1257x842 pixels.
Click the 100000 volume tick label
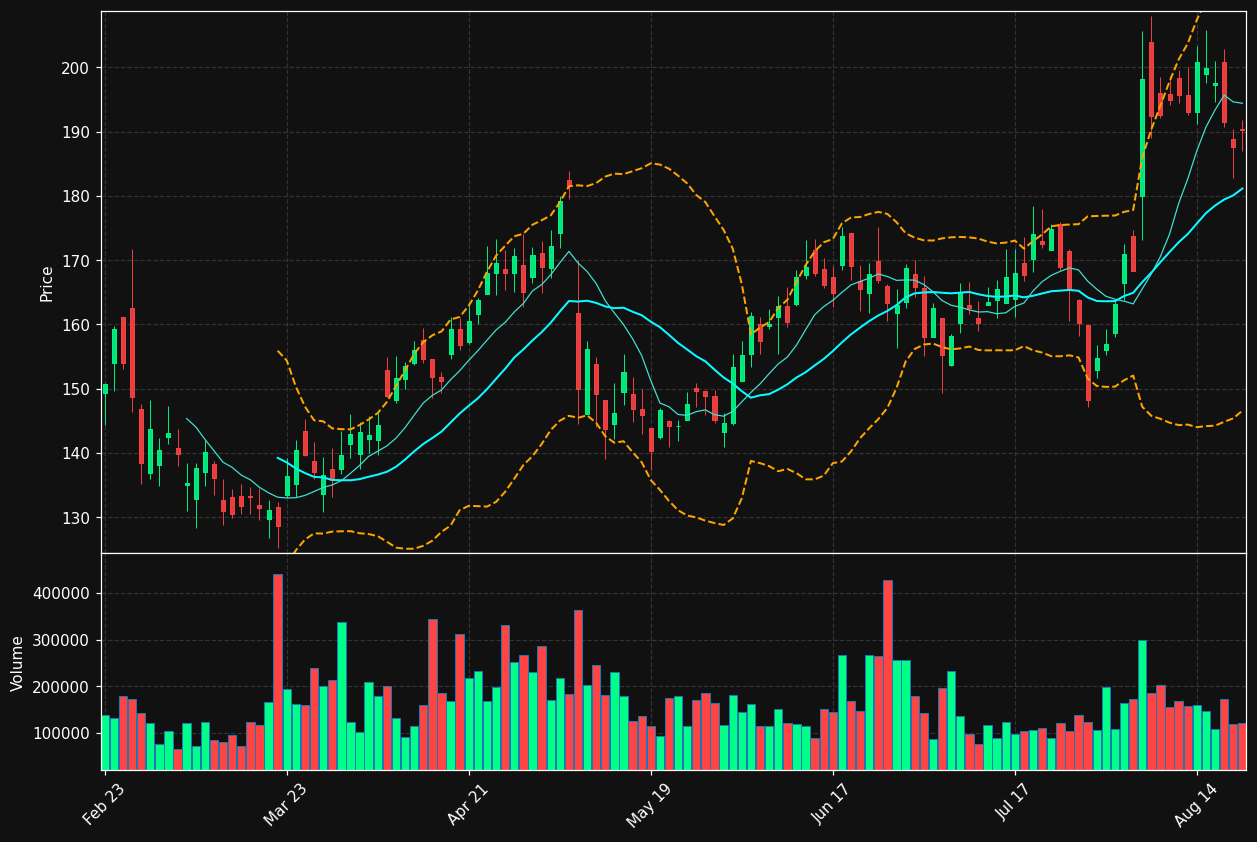pos(62,733)
